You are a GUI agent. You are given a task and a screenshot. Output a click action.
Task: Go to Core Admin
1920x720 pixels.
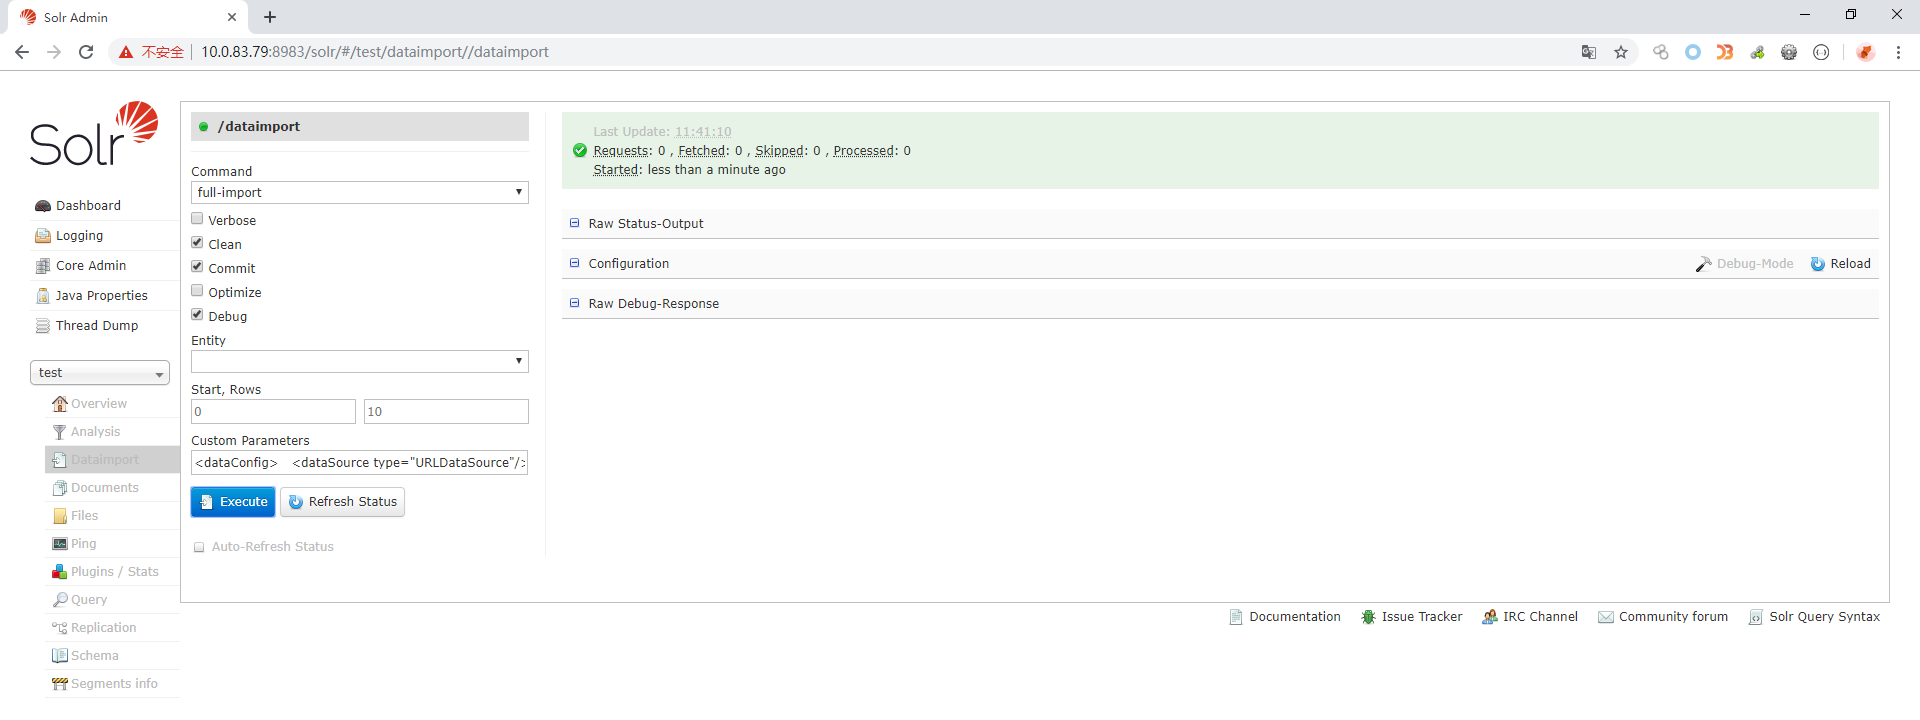[x=91, y=266]
